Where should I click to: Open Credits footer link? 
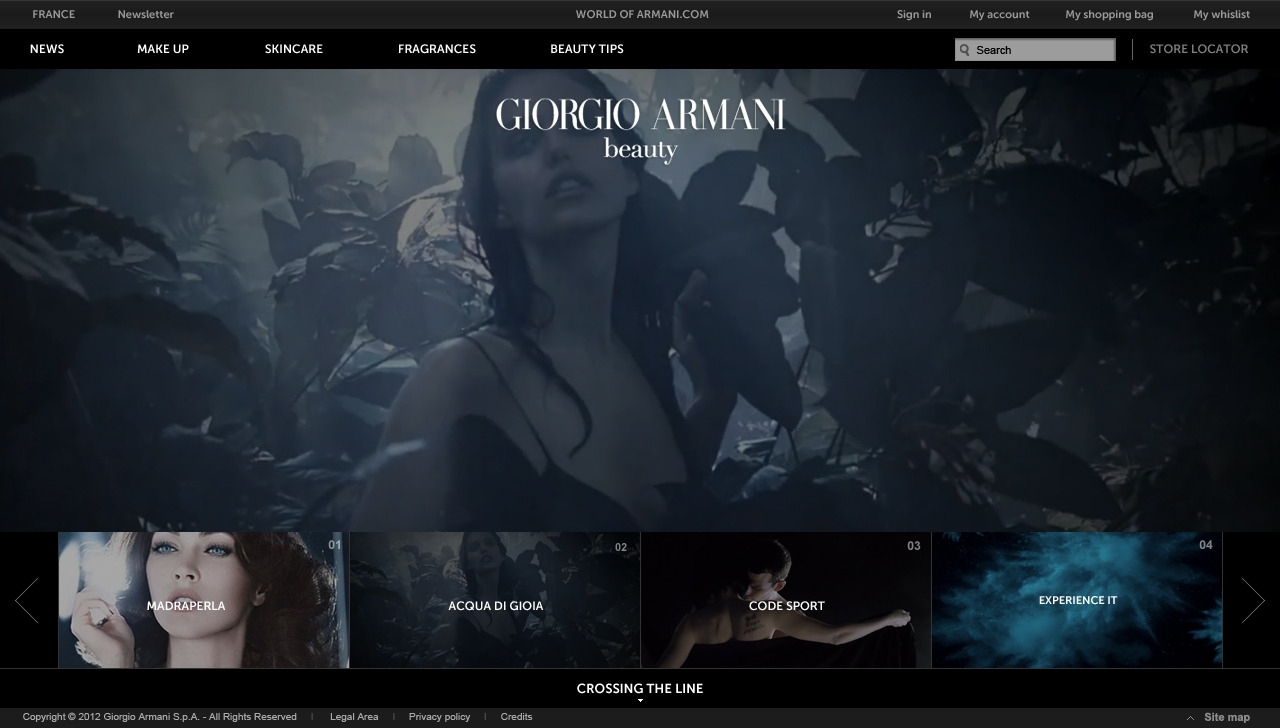pos(516,717)
